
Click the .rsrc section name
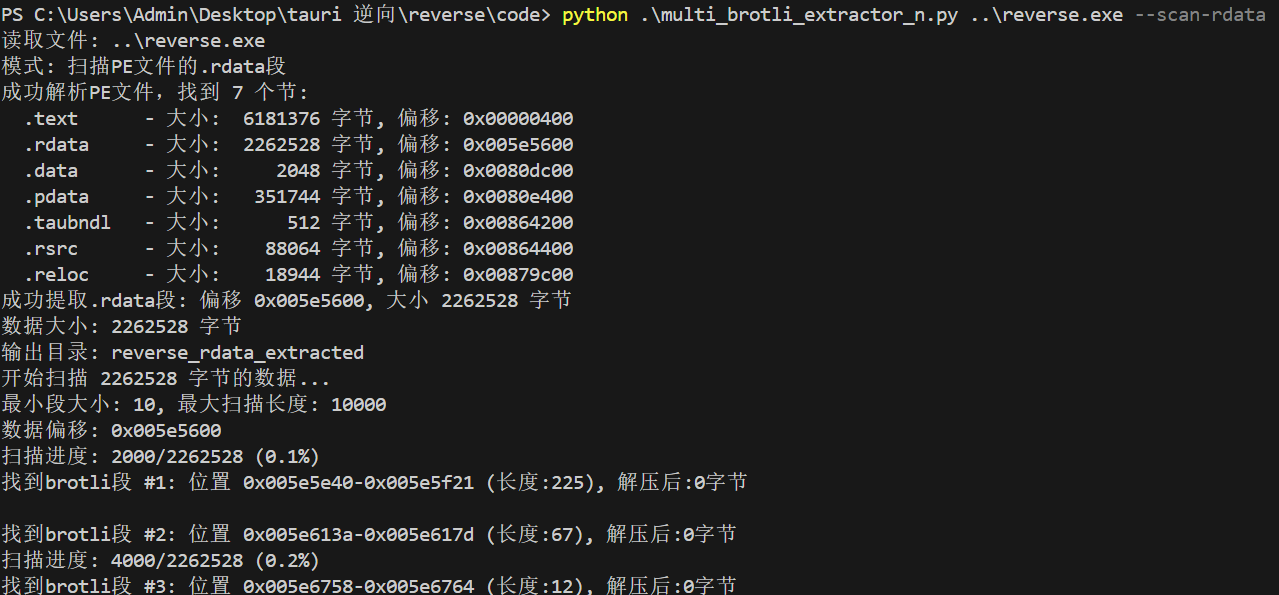[x=51, y=249]
